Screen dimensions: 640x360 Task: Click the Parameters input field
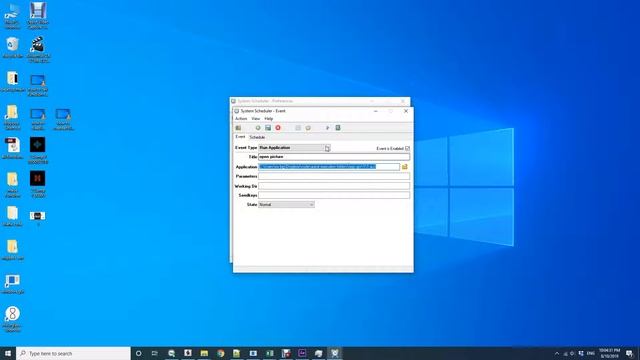point(334,176)
